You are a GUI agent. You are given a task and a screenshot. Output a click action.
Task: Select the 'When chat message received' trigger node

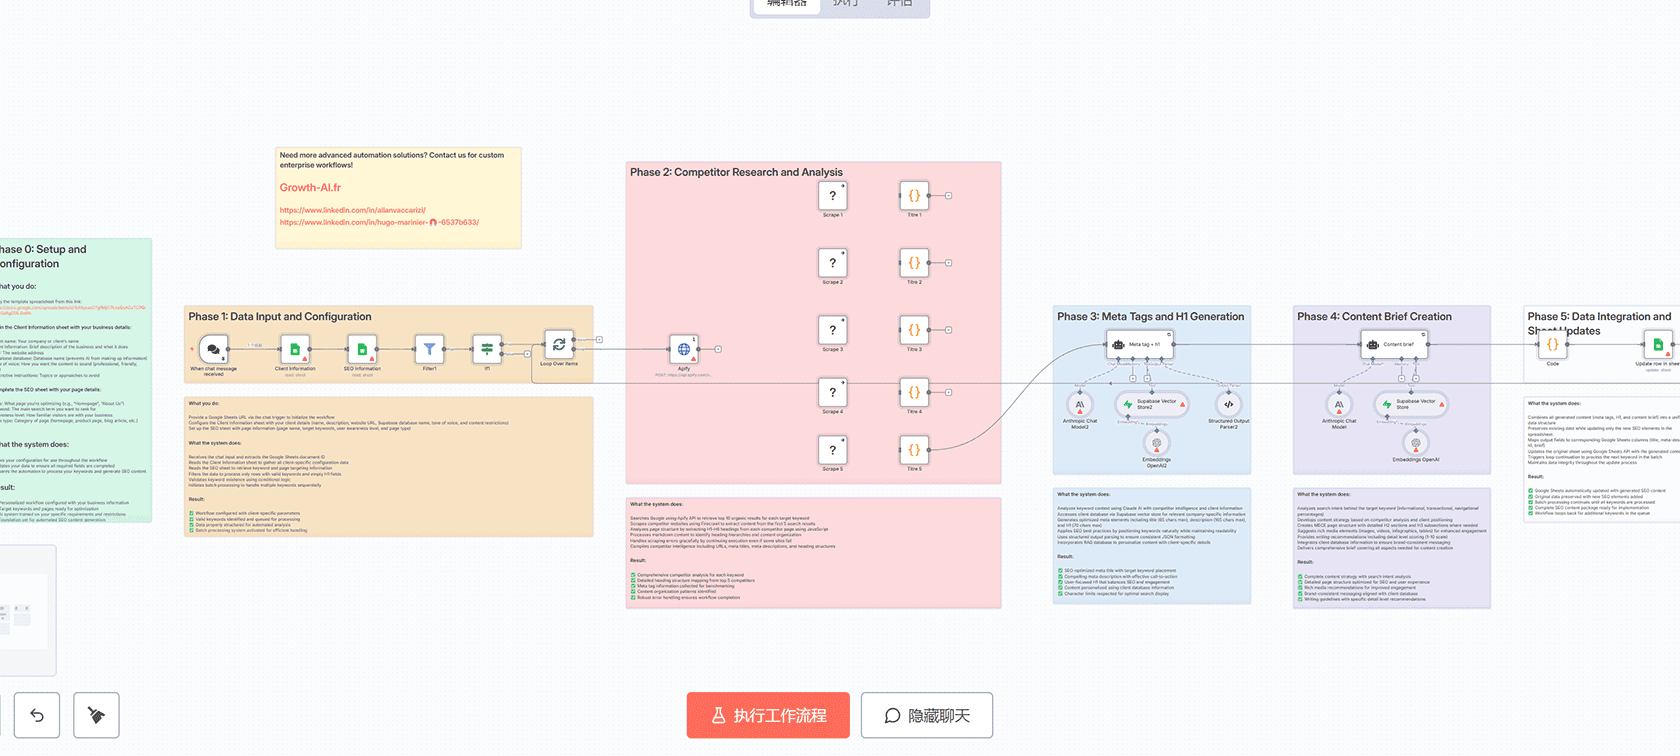click(213, 349)
